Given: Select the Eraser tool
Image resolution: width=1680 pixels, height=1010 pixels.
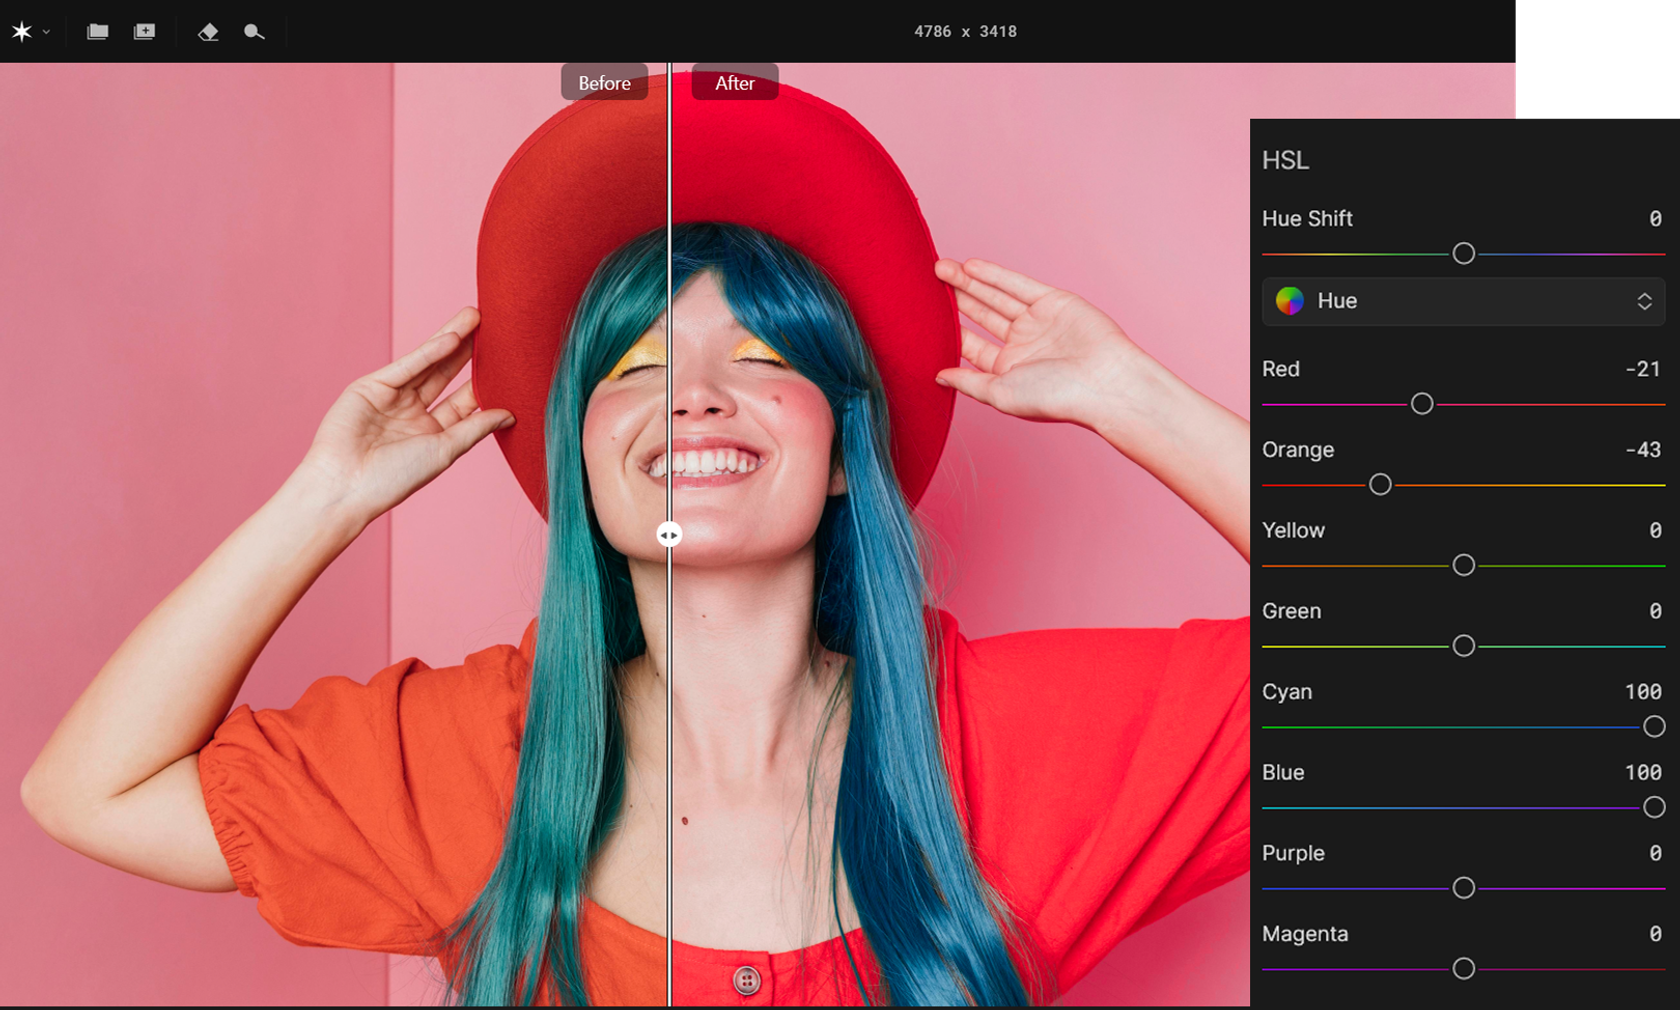Looking at the screenshot, I should [207, 31].
